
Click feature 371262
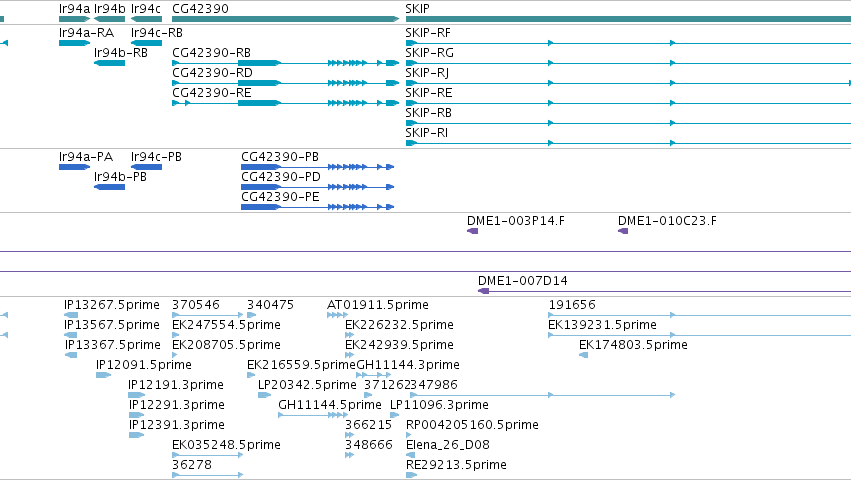tap(368, 395)
